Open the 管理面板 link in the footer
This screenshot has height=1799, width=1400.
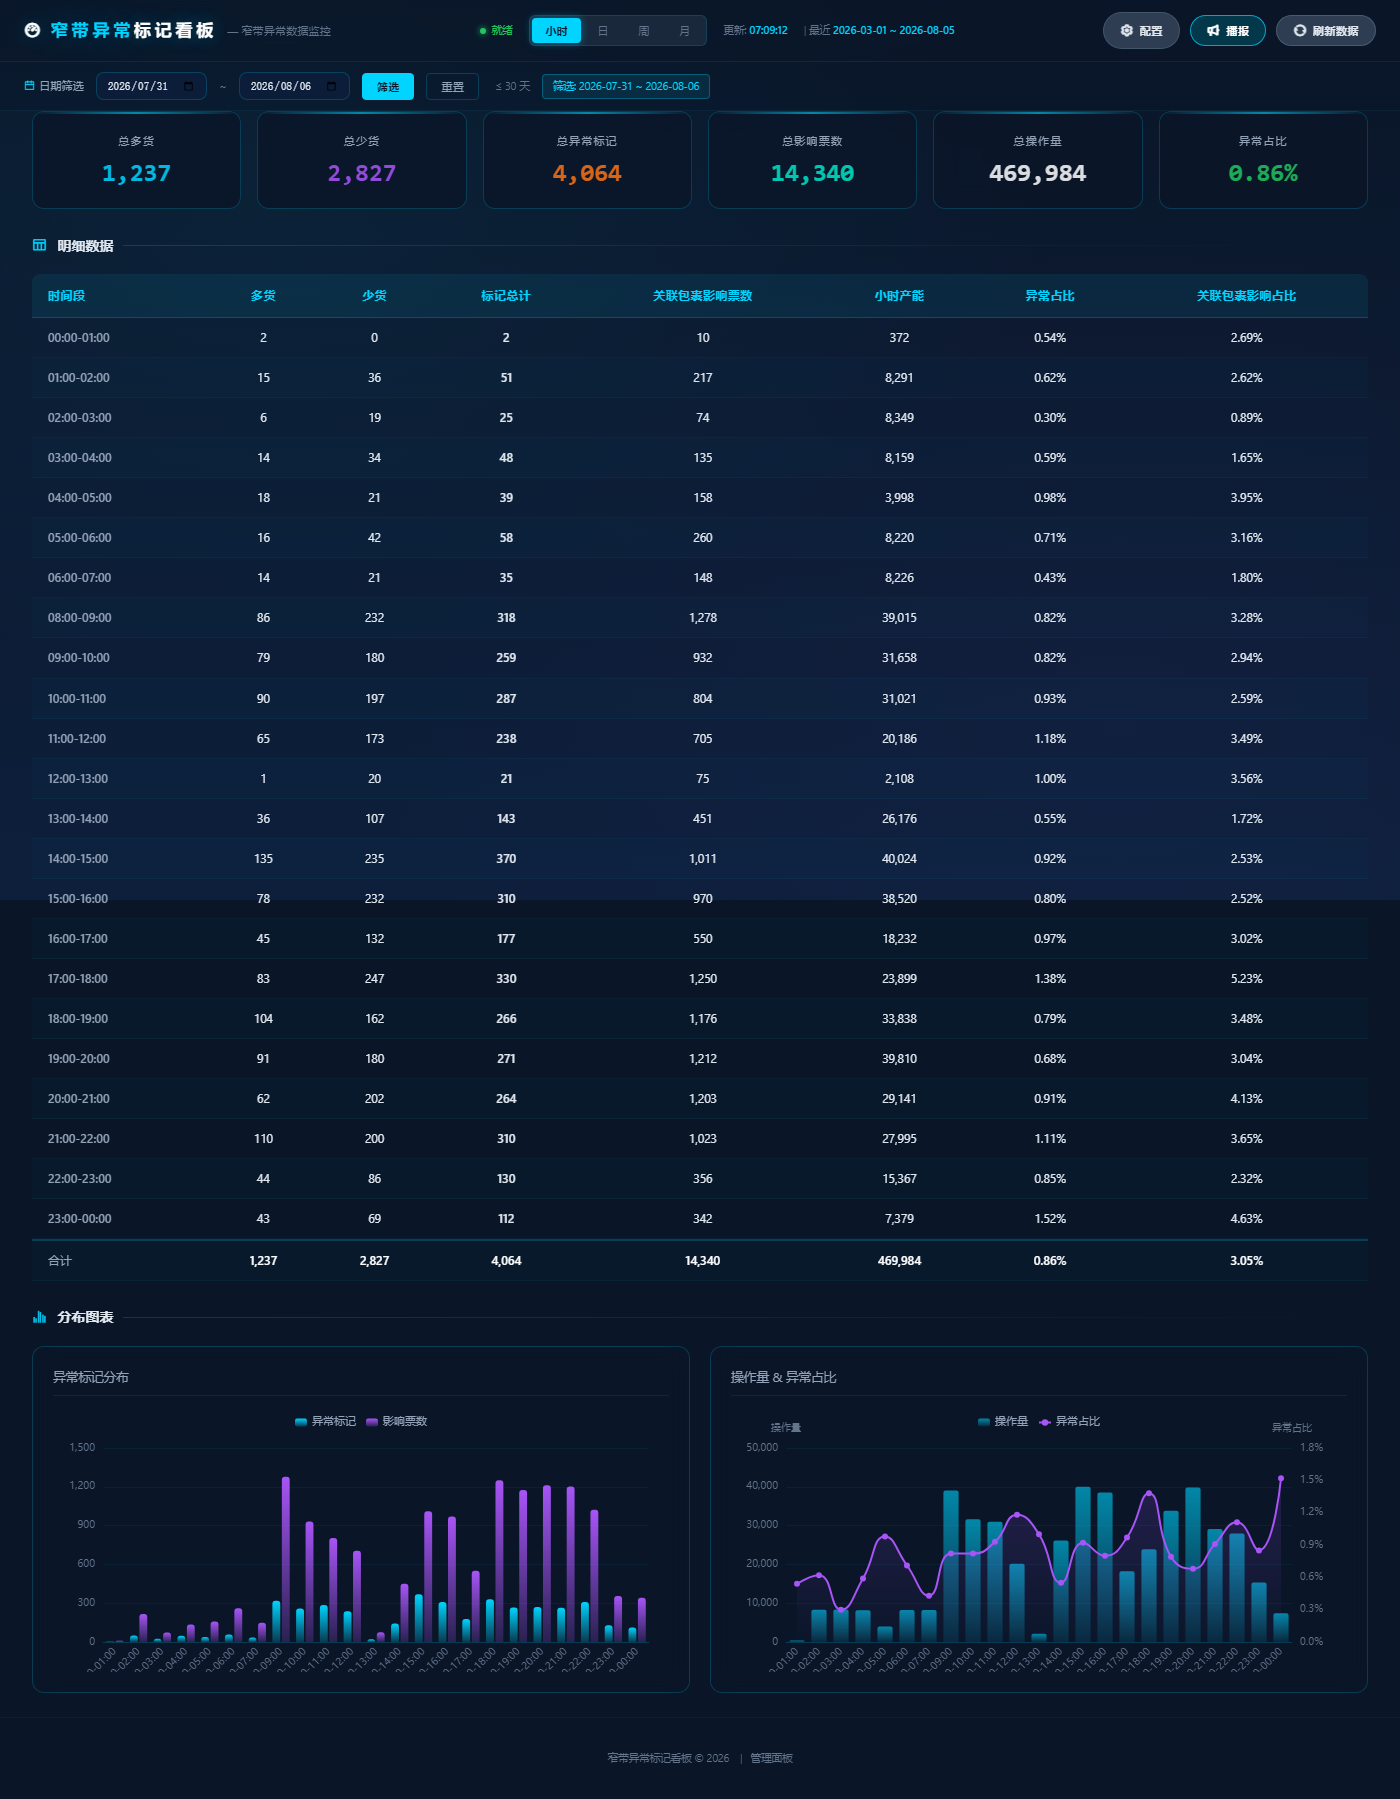click(x=772, y=1758)
